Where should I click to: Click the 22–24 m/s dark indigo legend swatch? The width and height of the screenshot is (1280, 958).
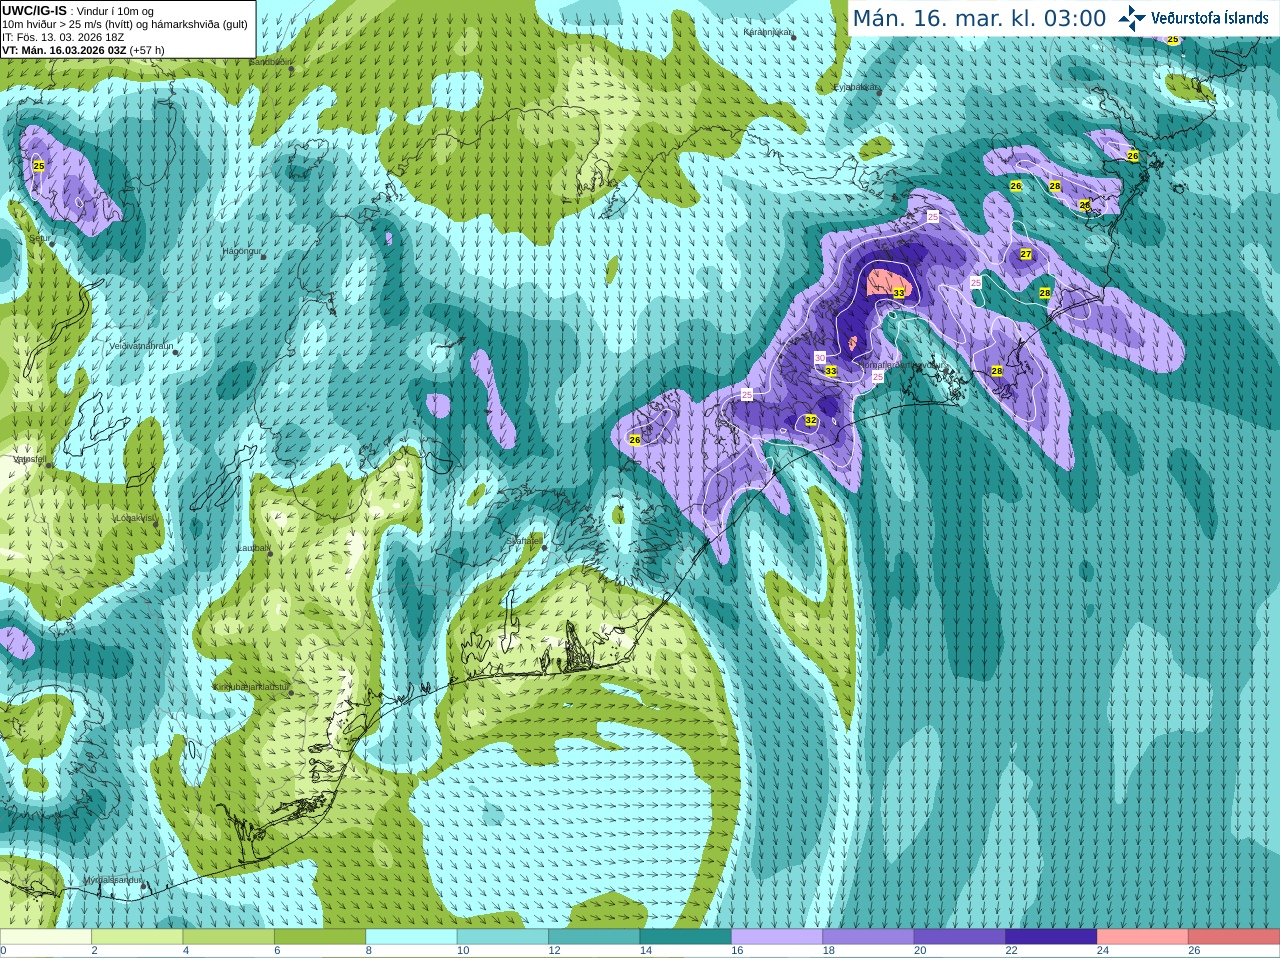[1051, 937]
